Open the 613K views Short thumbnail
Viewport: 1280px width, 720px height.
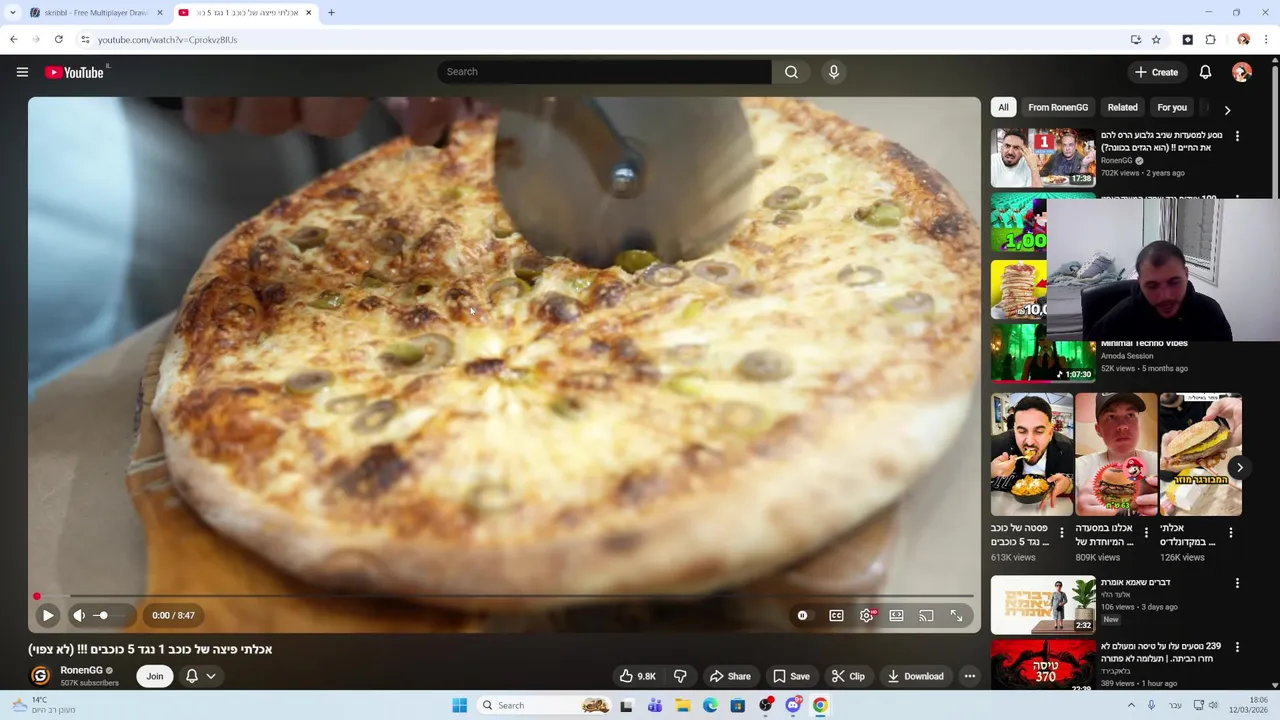pyautogui.click(x=1032, y=454)
